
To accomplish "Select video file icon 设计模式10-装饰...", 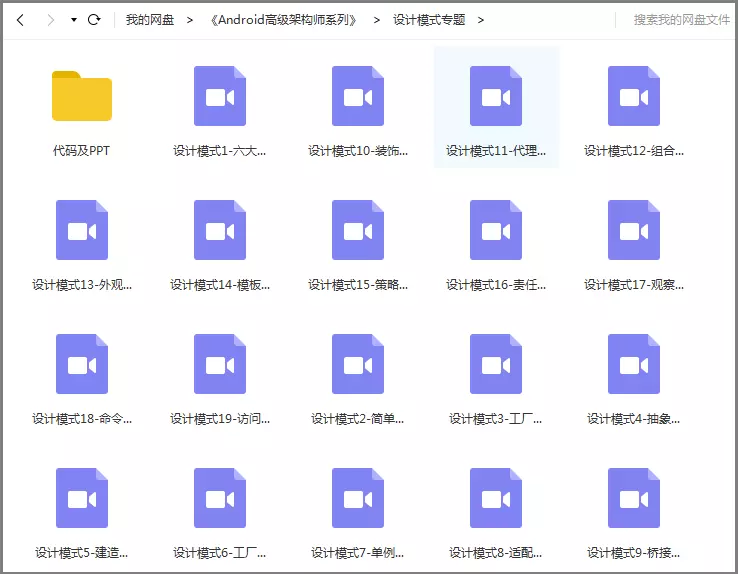I will click(x=358, y=96).
